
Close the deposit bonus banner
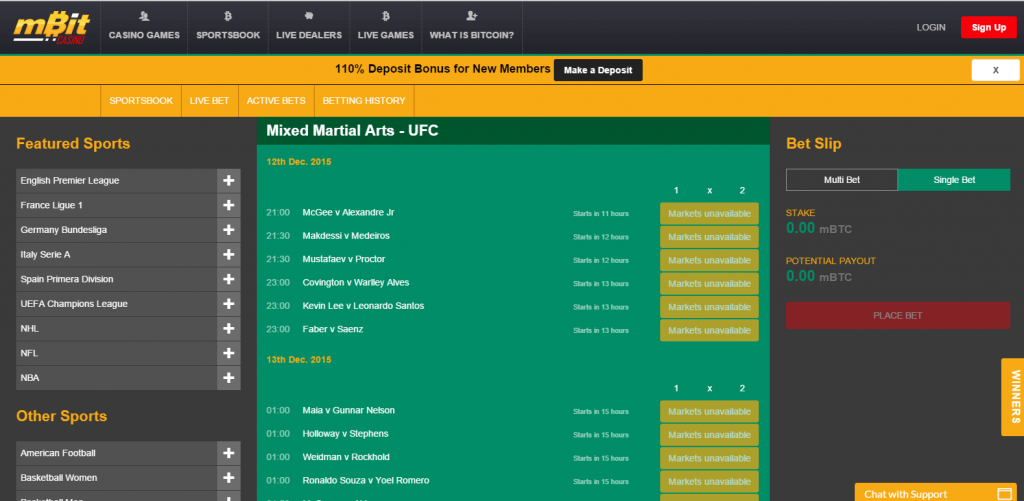point(995,70)
